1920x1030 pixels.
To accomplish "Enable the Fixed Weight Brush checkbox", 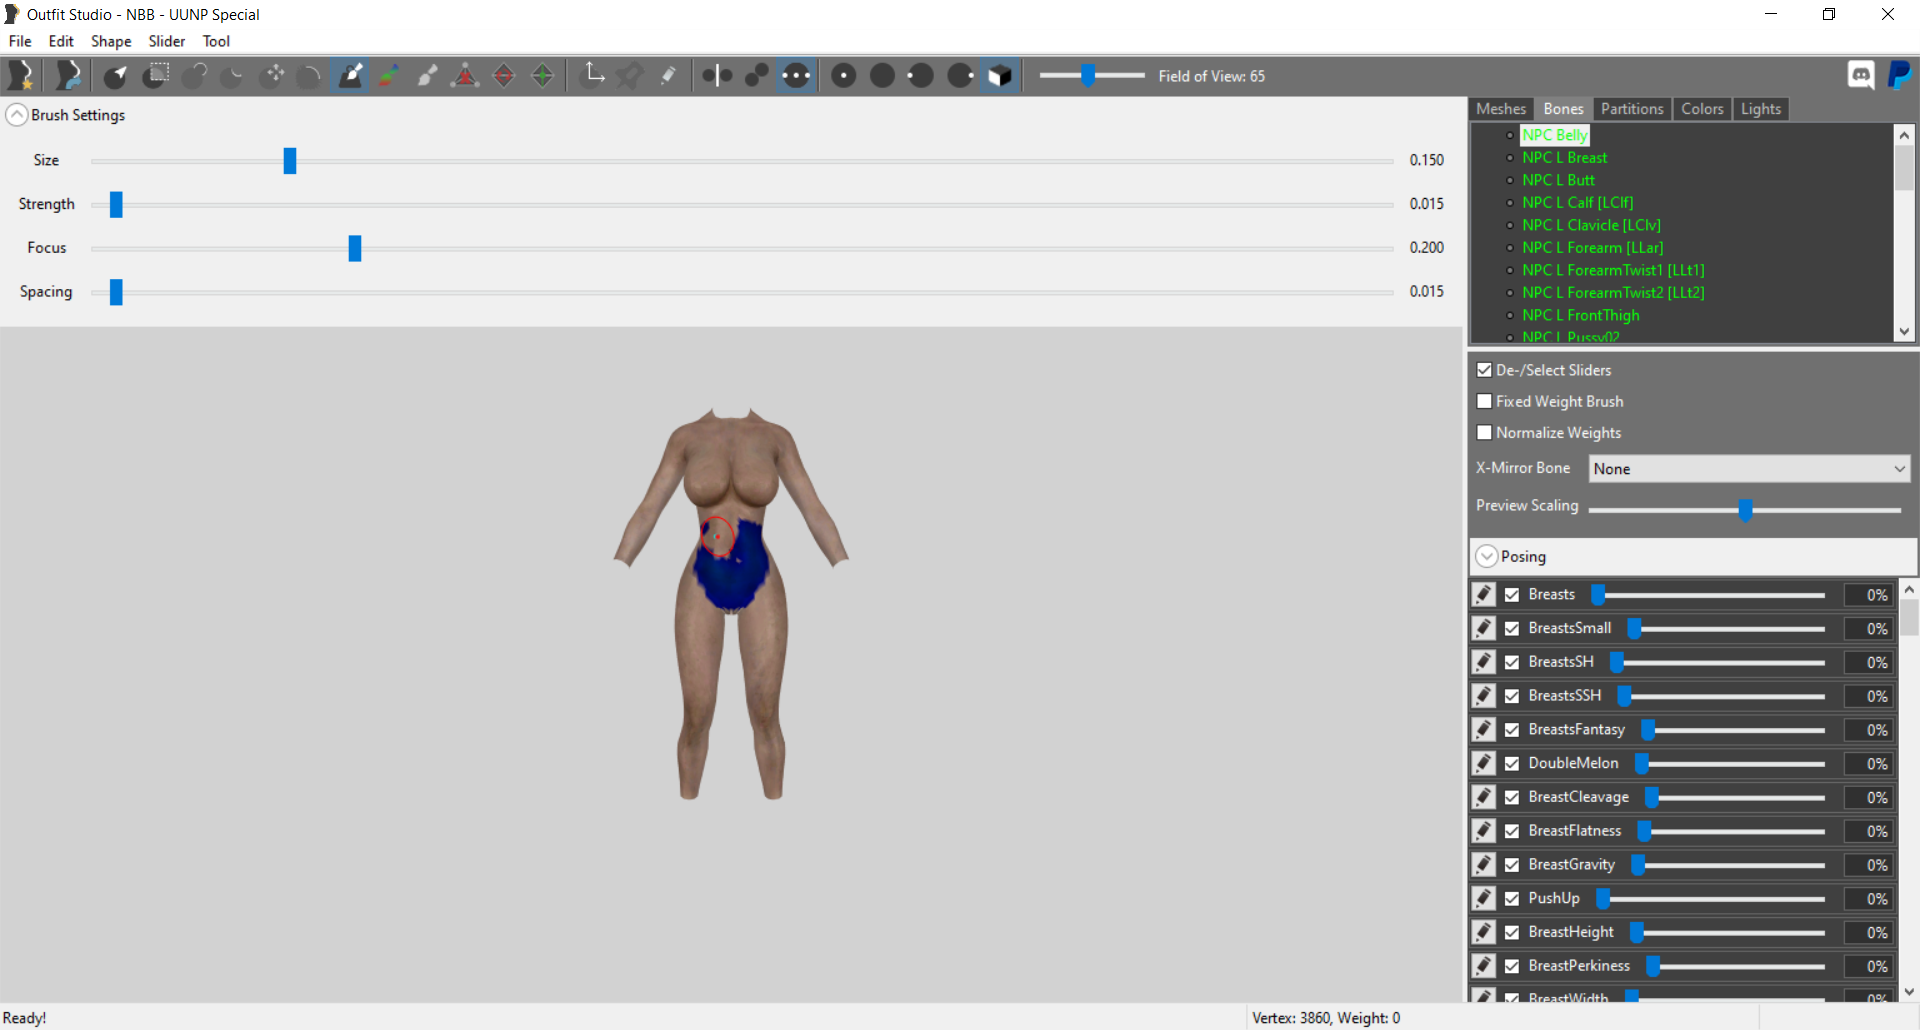I will click(x=1484, y=401).
